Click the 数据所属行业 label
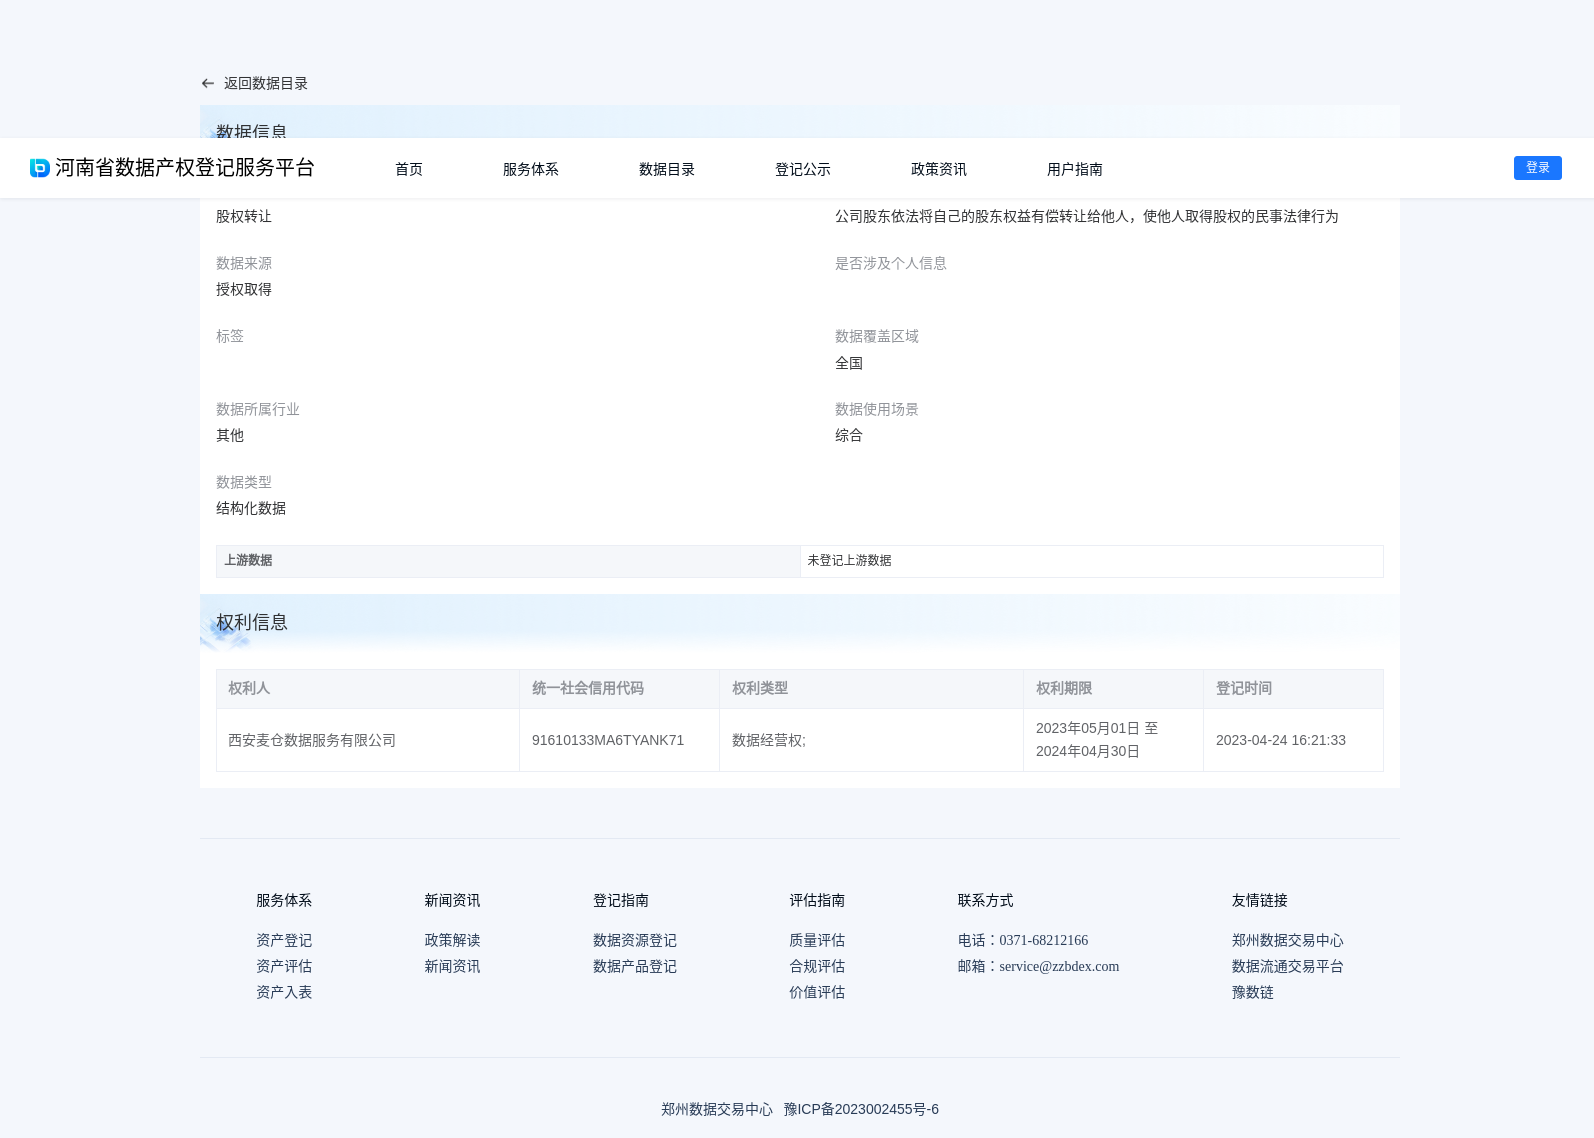Screen dimensions: 1594x1138 [x=258, y=409]
